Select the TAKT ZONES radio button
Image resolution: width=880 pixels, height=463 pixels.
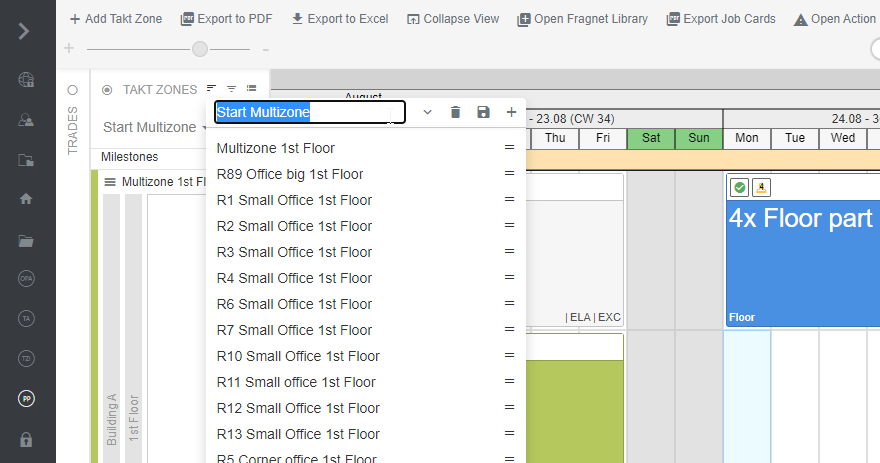point(107,90)
